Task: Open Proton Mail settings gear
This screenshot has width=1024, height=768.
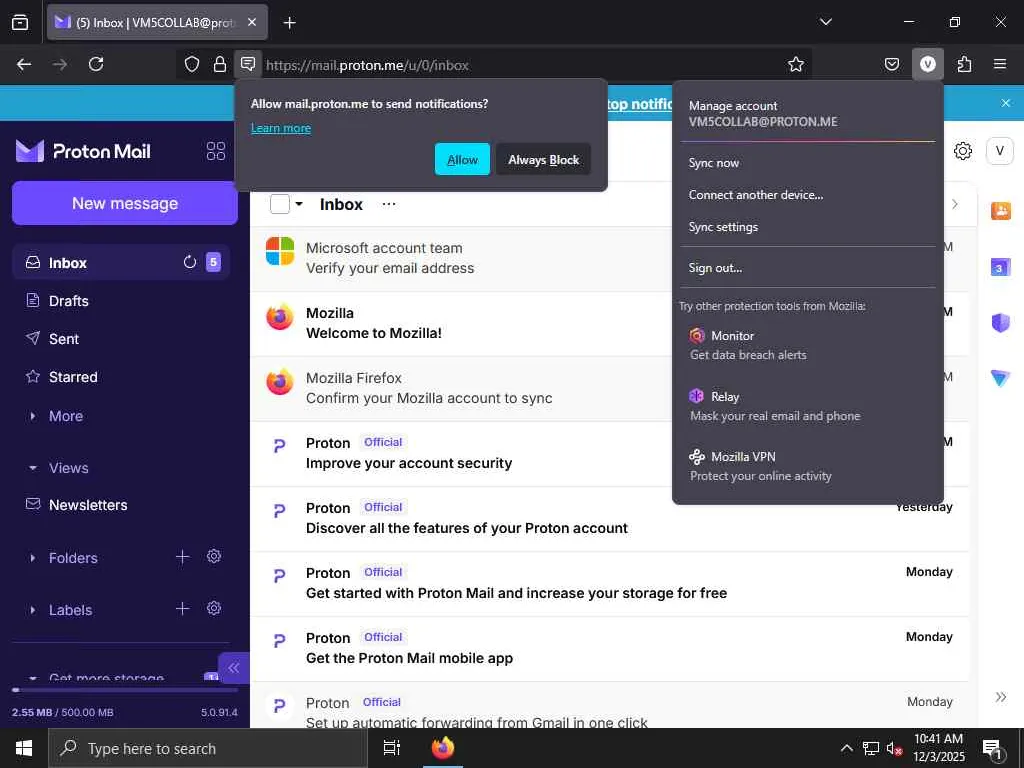Action: (x=963, y=151)
